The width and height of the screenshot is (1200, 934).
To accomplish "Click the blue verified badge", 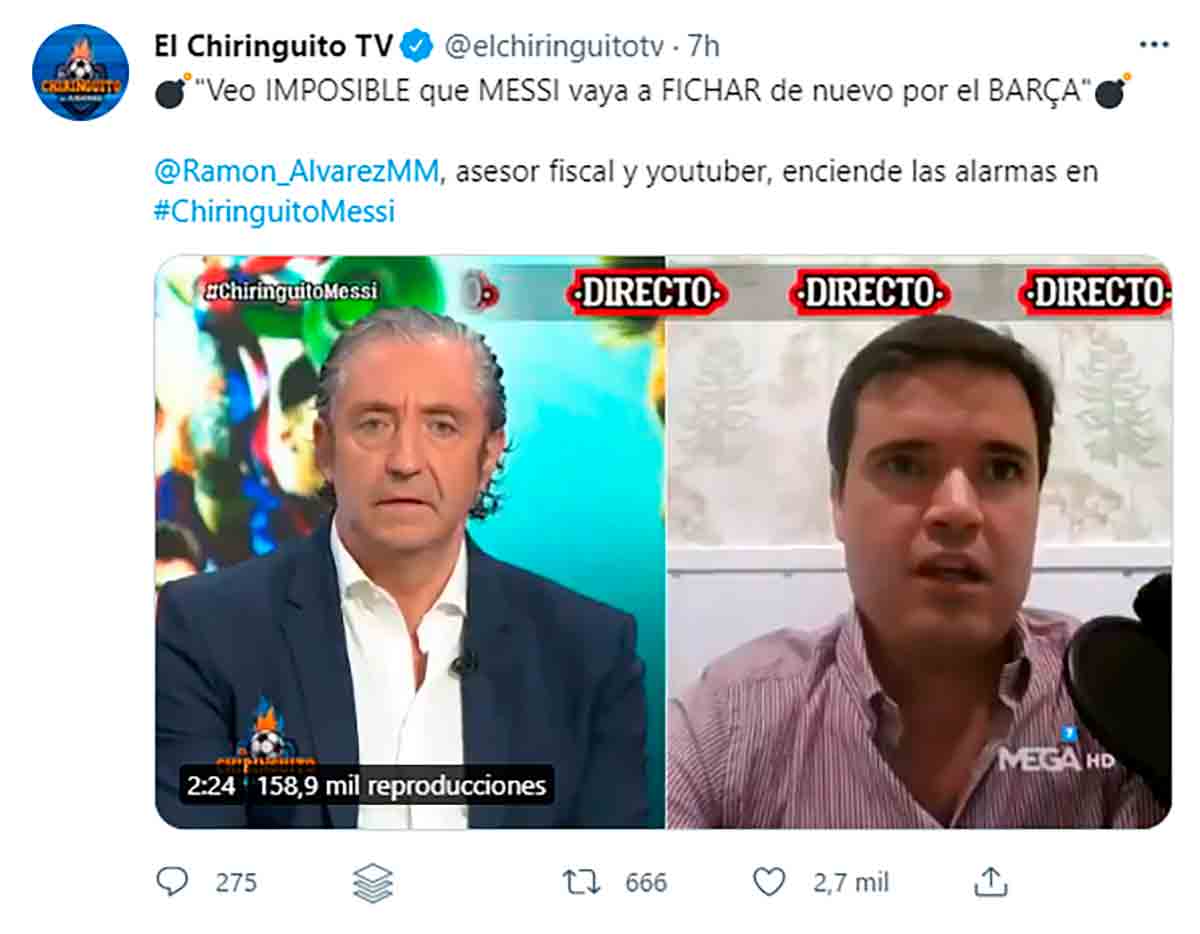I will coord(416,46).
